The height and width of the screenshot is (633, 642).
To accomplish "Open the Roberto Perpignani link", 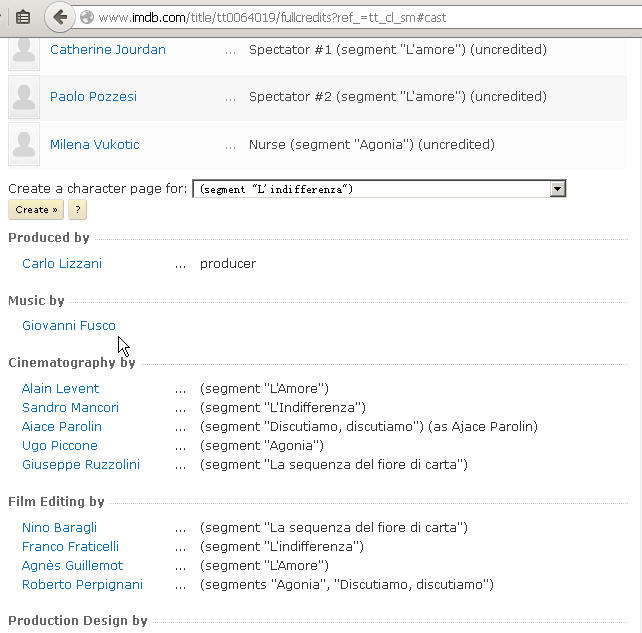I will pyautogui.click(x=82, y=584).
